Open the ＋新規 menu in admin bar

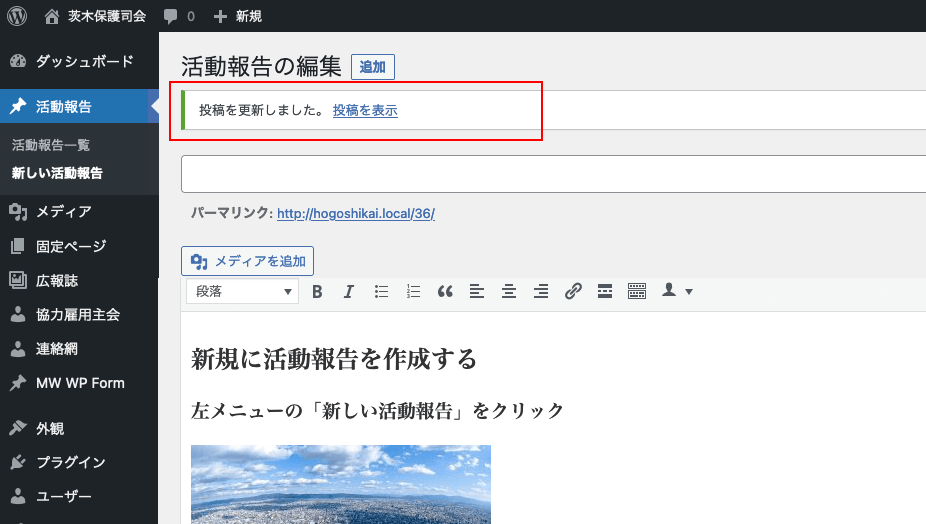click(238, 16)
